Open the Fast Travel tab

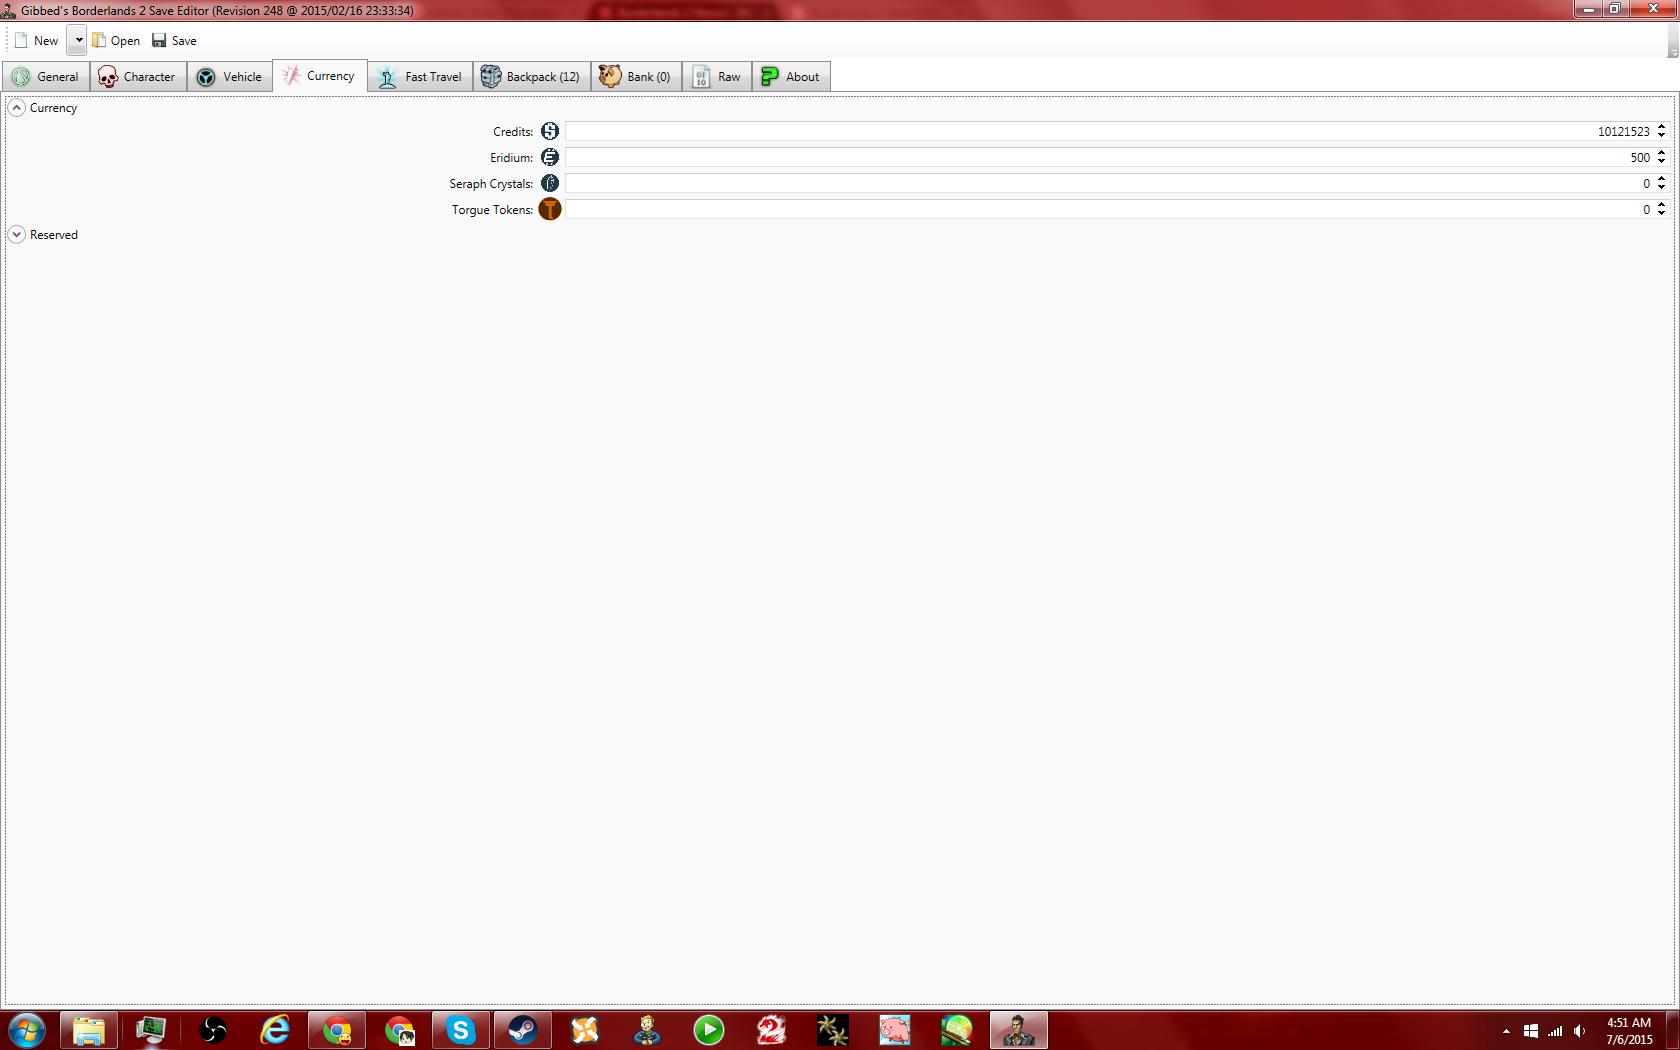(421, 77)
